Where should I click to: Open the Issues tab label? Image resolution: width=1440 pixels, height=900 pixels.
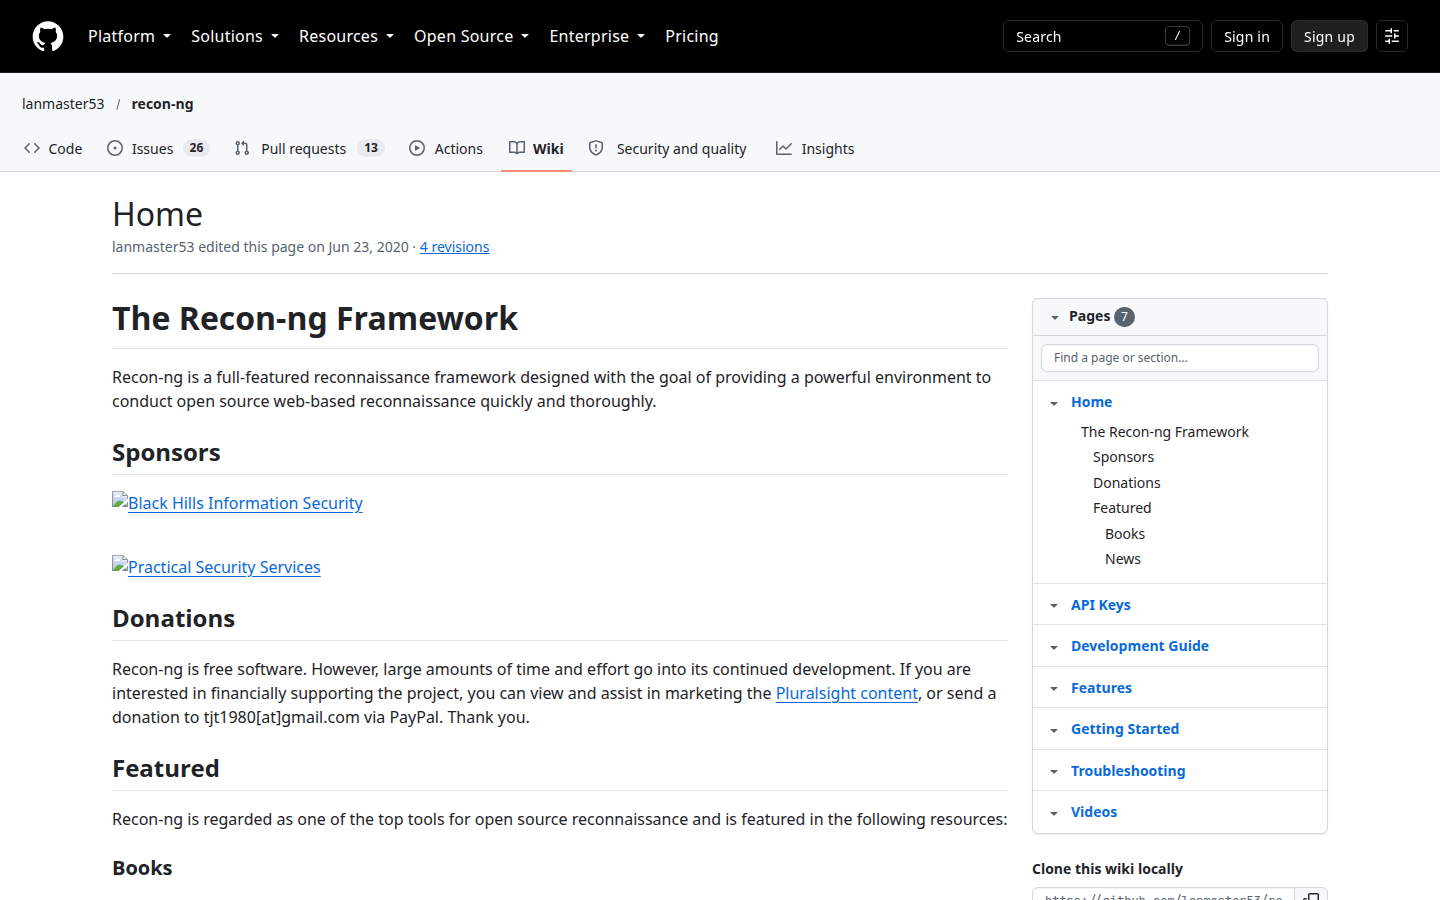(x=152, y=148)
